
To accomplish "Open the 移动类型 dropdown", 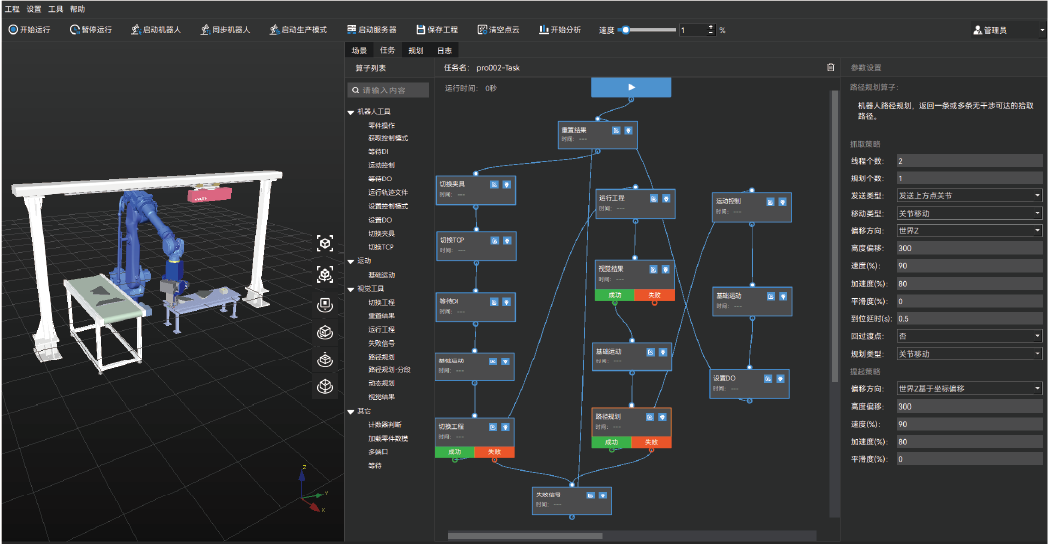I will click(969, 213).
